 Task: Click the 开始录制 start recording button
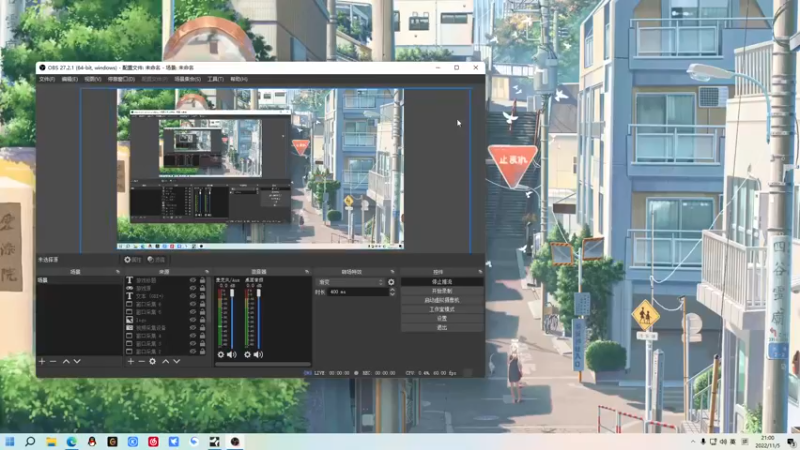click(x=441, y=291)
